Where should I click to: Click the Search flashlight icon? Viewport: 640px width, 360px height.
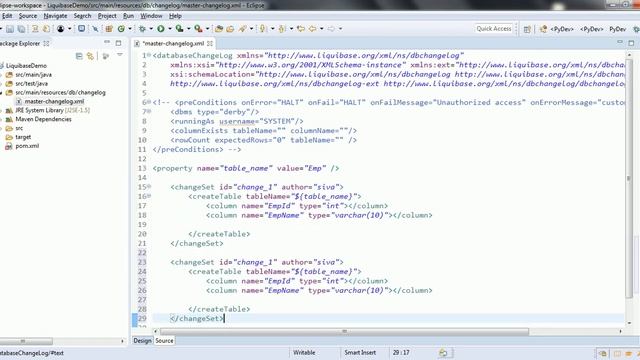tap(243, 29)
